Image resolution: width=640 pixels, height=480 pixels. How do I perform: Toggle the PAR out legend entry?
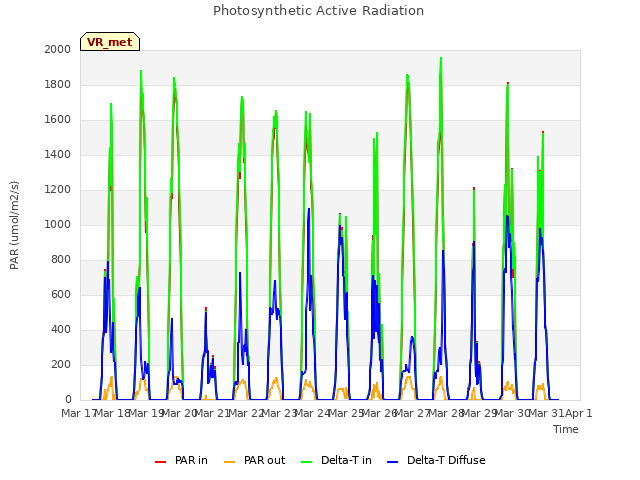point(254,460)
